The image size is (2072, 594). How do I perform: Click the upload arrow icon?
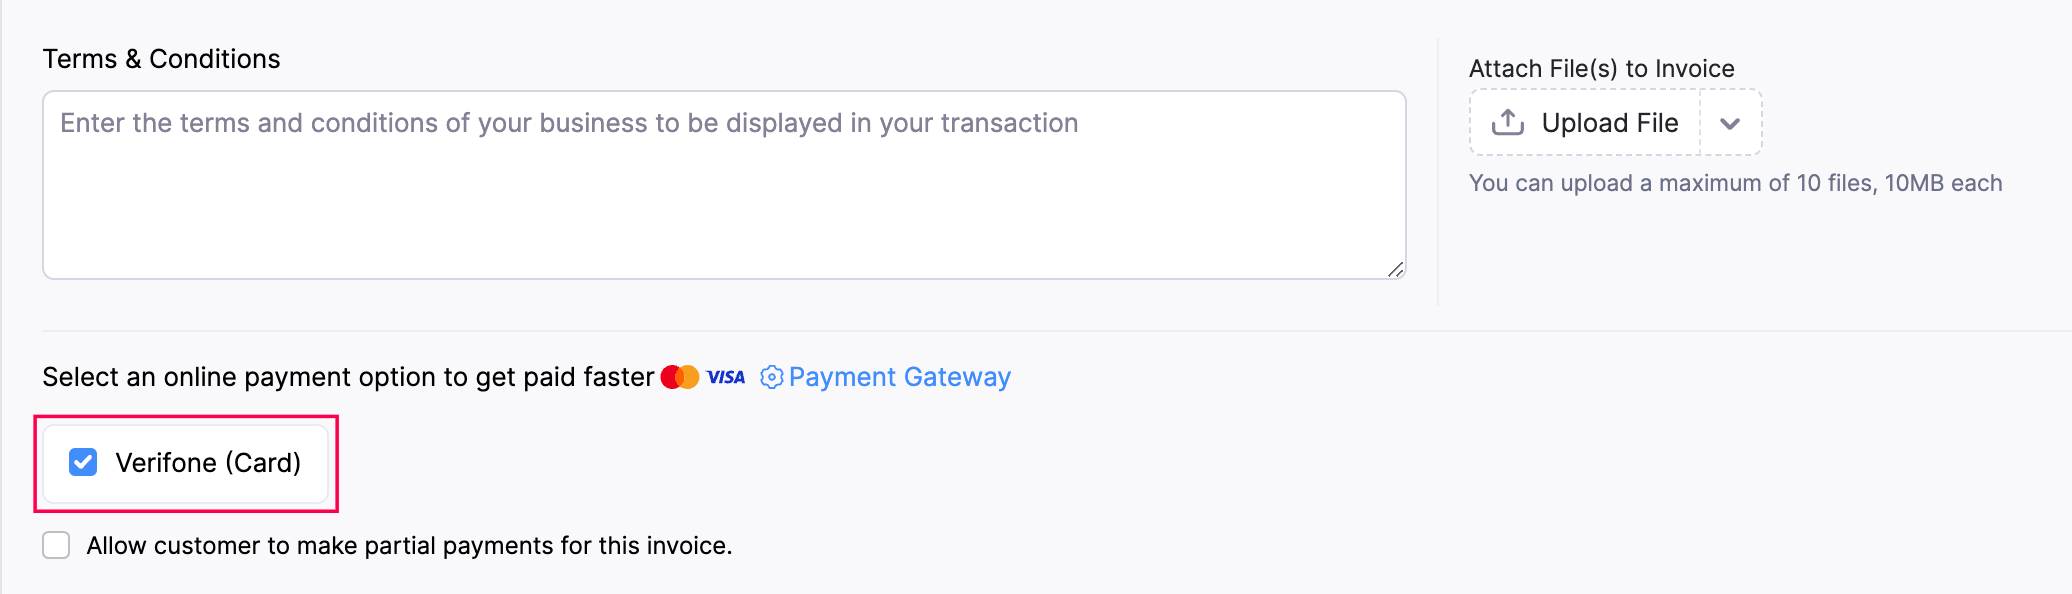pyautogui.click(x=1508, y=122)
